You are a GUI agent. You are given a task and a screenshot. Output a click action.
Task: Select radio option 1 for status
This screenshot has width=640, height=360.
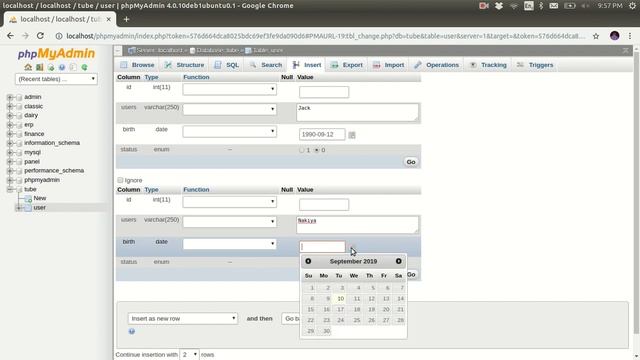click(302, 150)
